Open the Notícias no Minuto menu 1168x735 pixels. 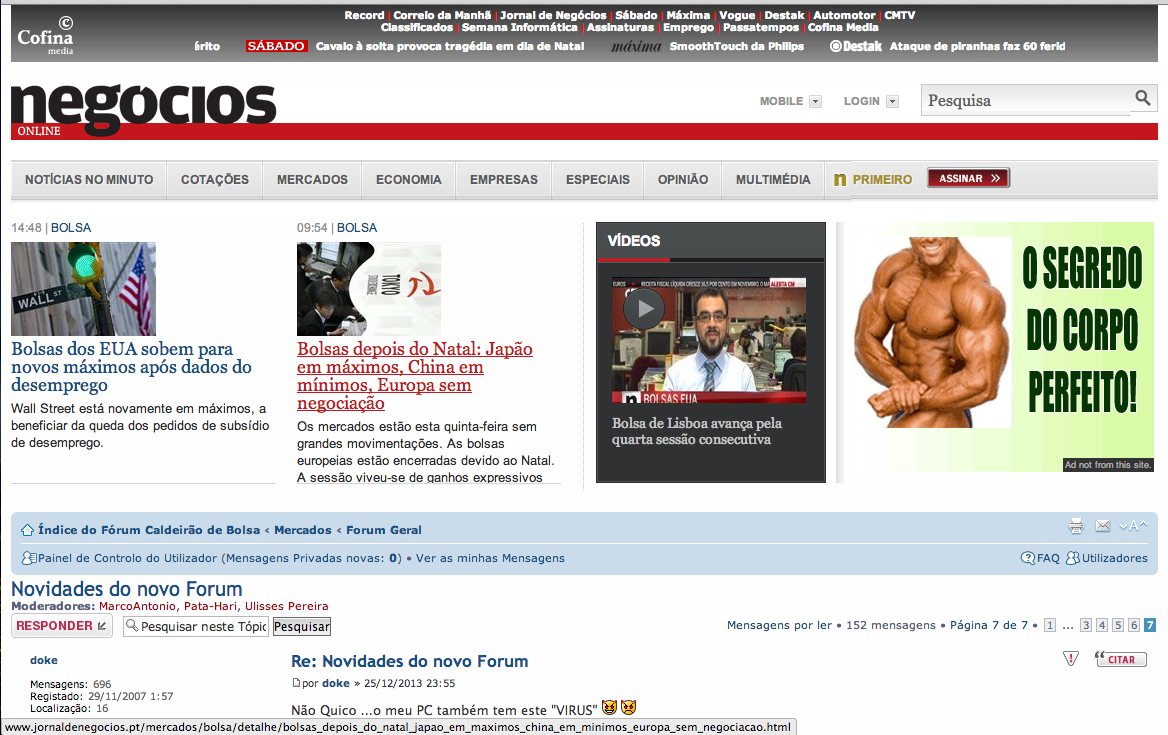tap(89, 179)
